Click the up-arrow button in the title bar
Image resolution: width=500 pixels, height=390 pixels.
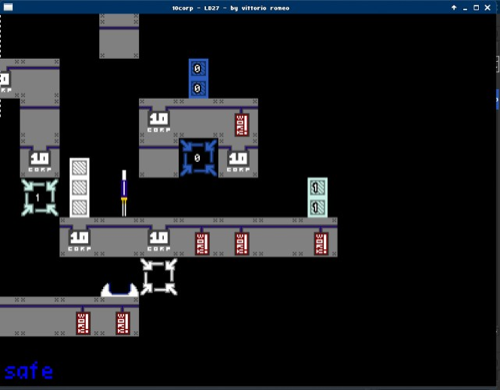tap(454, 8)
